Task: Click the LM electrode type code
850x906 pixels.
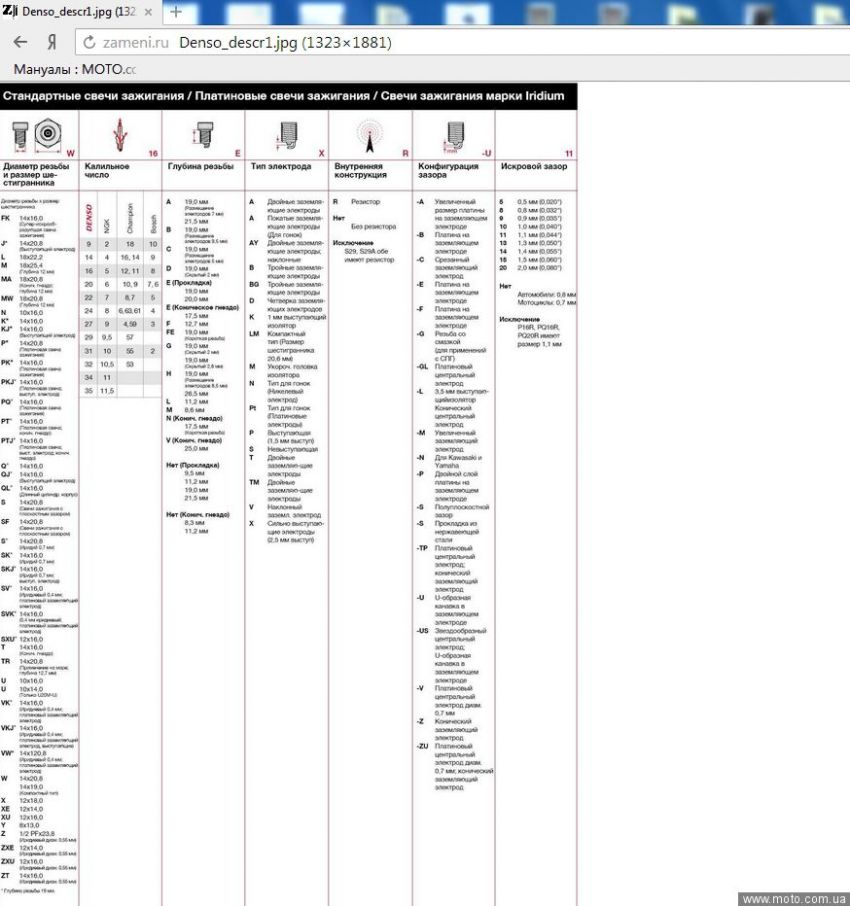Action: coord(254,333)
